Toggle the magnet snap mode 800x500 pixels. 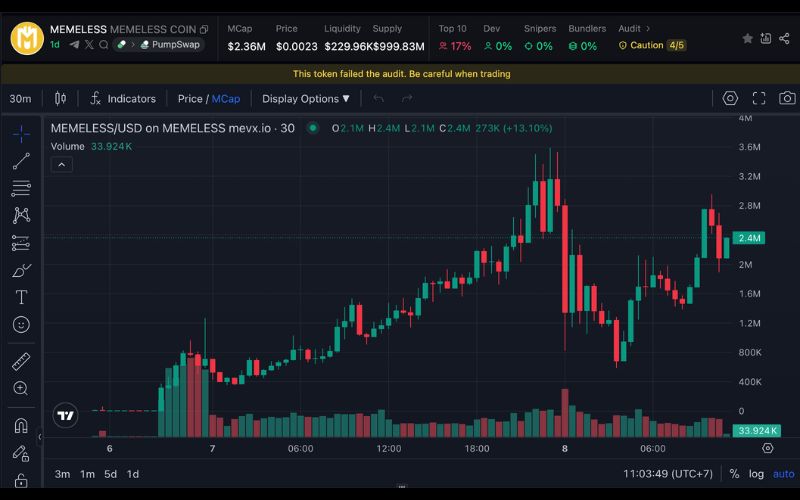pyautogui.click(x=21, y=426)
